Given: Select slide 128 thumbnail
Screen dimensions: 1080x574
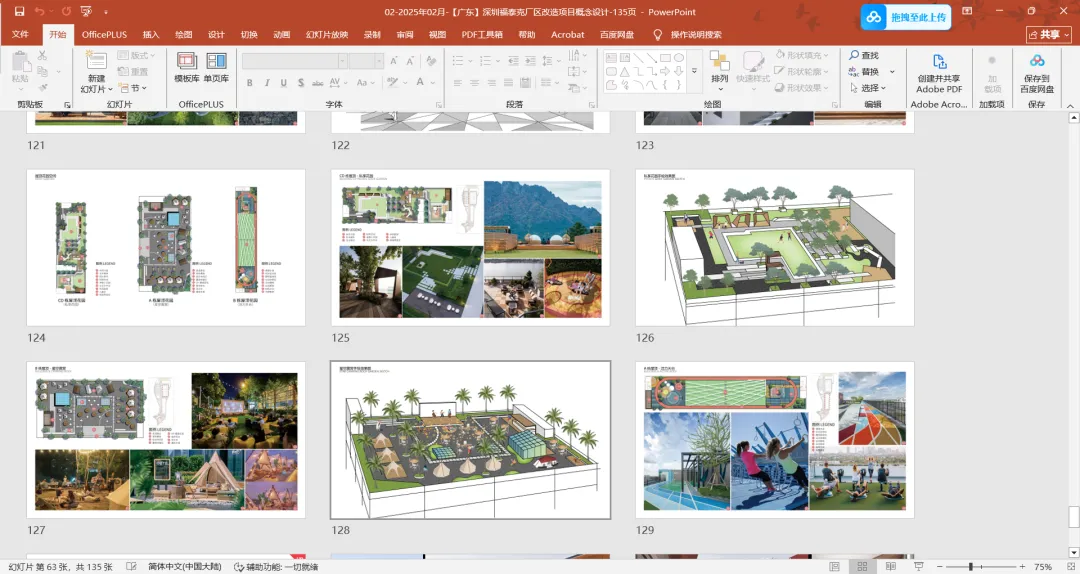Looking at the screenshot, I should pos(470,440).
